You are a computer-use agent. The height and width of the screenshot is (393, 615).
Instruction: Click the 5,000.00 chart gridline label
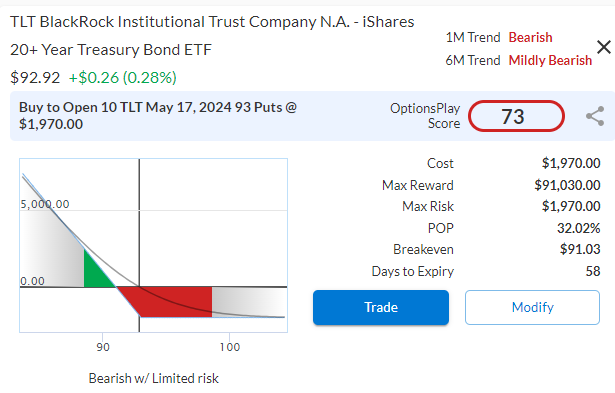pos(45,204)
